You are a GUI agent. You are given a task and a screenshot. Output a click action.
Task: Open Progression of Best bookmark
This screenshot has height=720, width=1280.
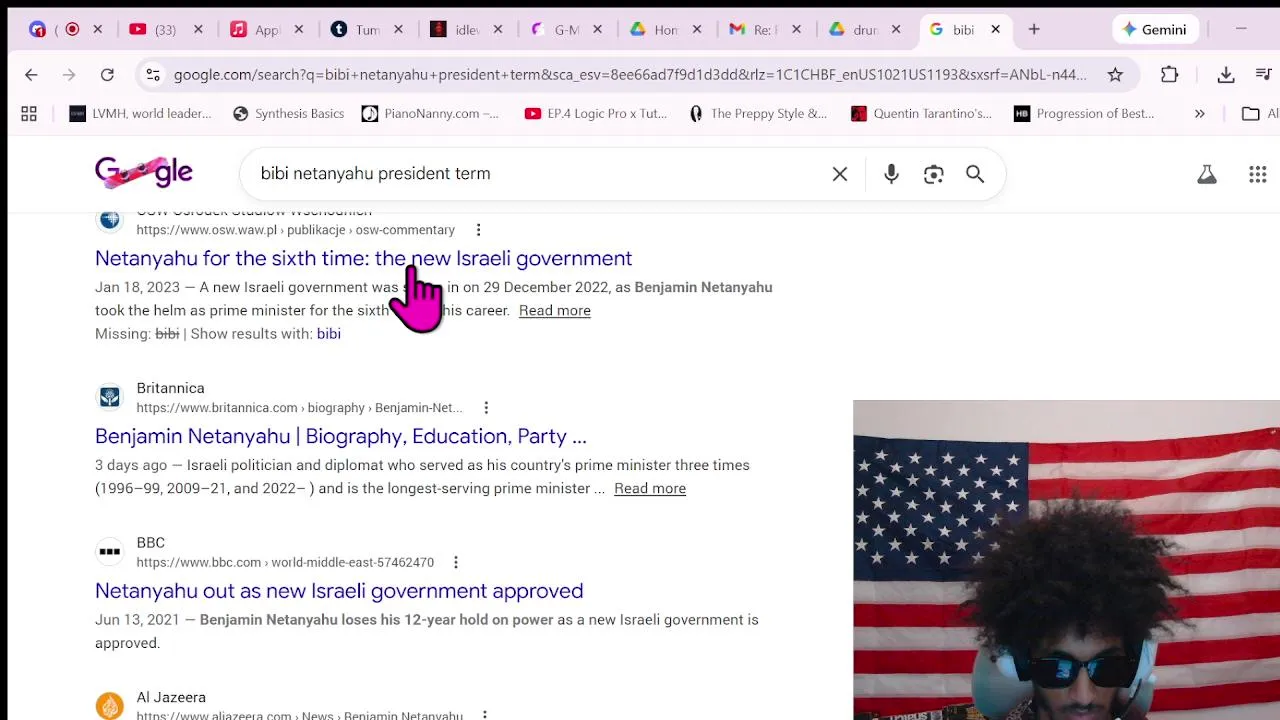pyautogui.click(x=1084, y=114)
